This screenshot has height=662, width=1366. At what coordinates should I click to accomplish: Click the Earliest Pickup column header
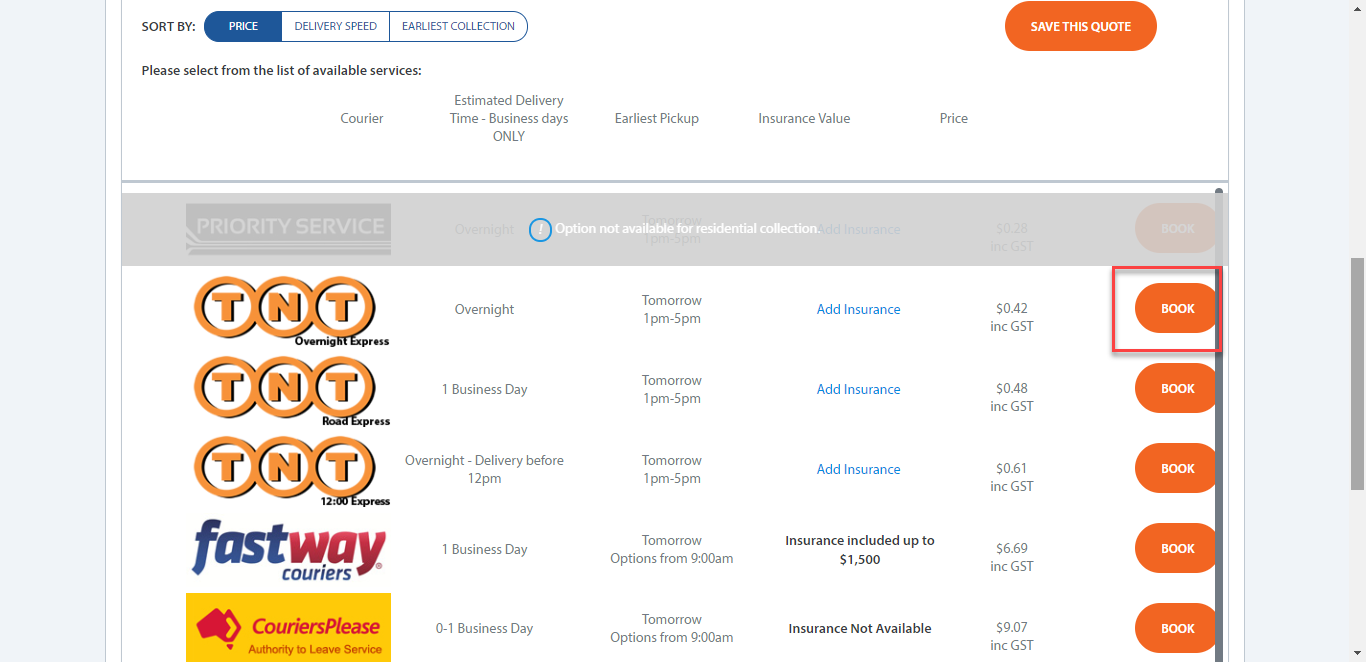tap(656, 118)
